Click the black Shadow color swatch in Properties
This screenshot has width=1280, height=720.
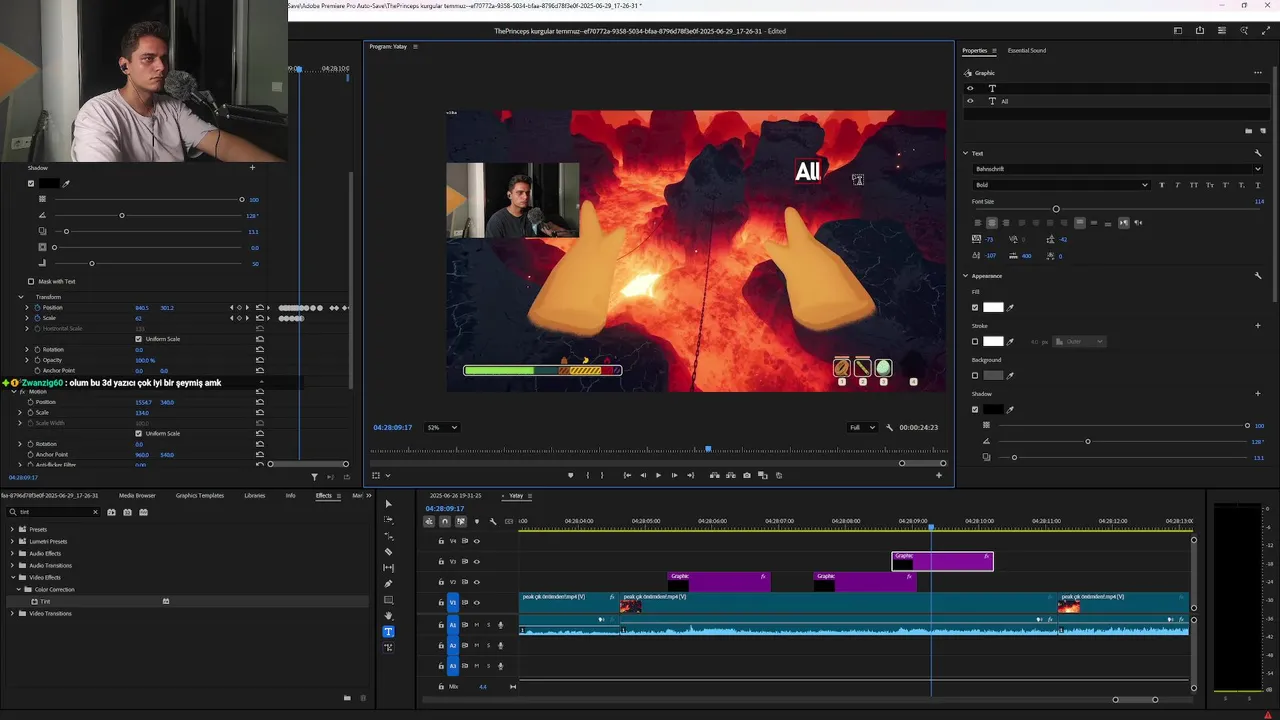point(993,410)
